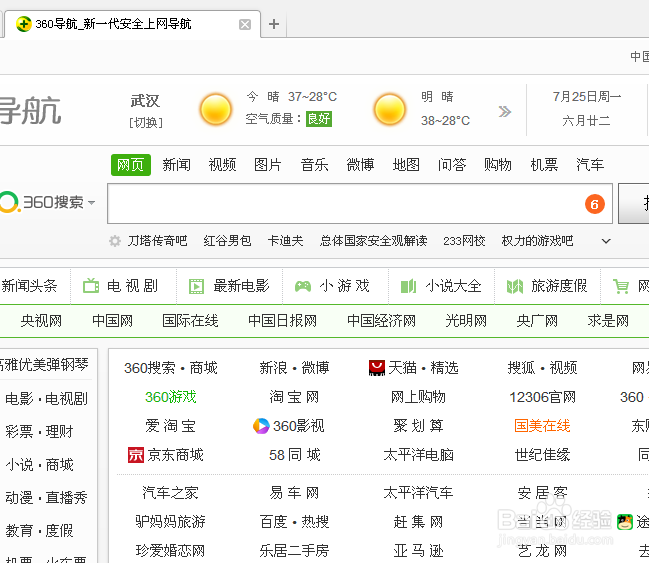Open the 7月25日周一 calendar date
The width and height of the screenshot is (649, 563).
coord(587,97)
